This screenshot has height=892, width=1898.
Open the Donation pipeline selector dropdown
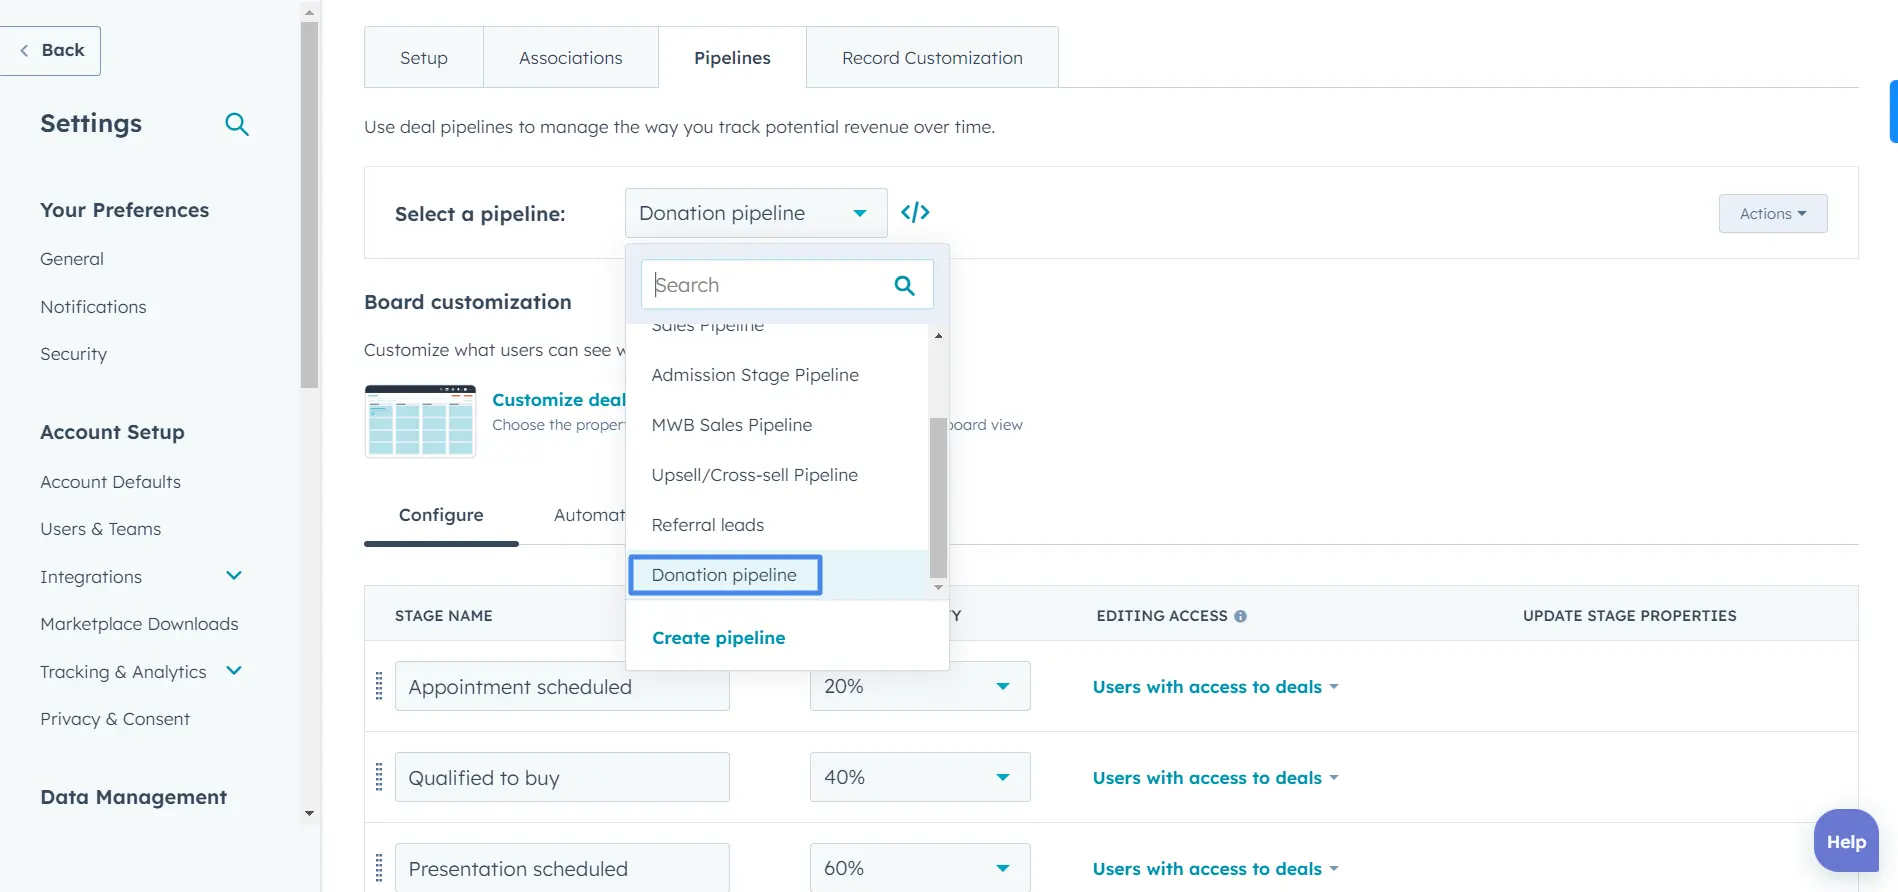tap(755, 213)
